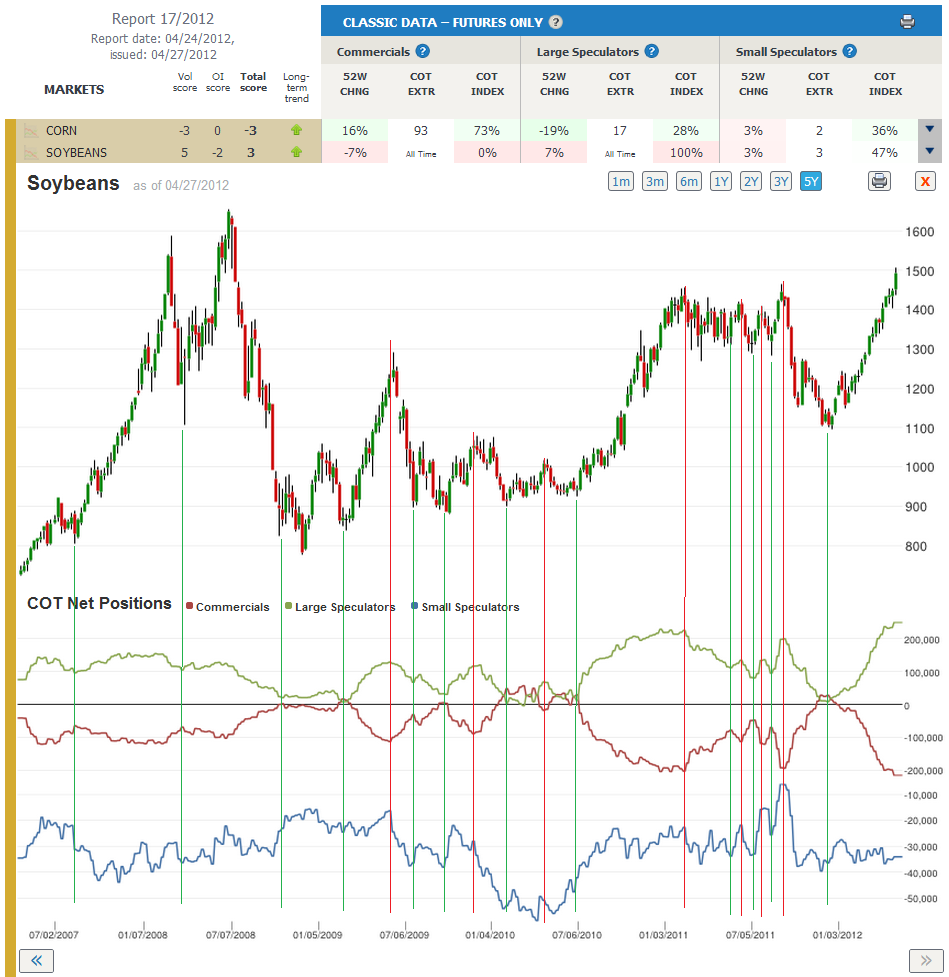The height and width of the screenshot is (977, 949).
Task: Open help icon next to Large Speculators
Action: coord(651,51)
